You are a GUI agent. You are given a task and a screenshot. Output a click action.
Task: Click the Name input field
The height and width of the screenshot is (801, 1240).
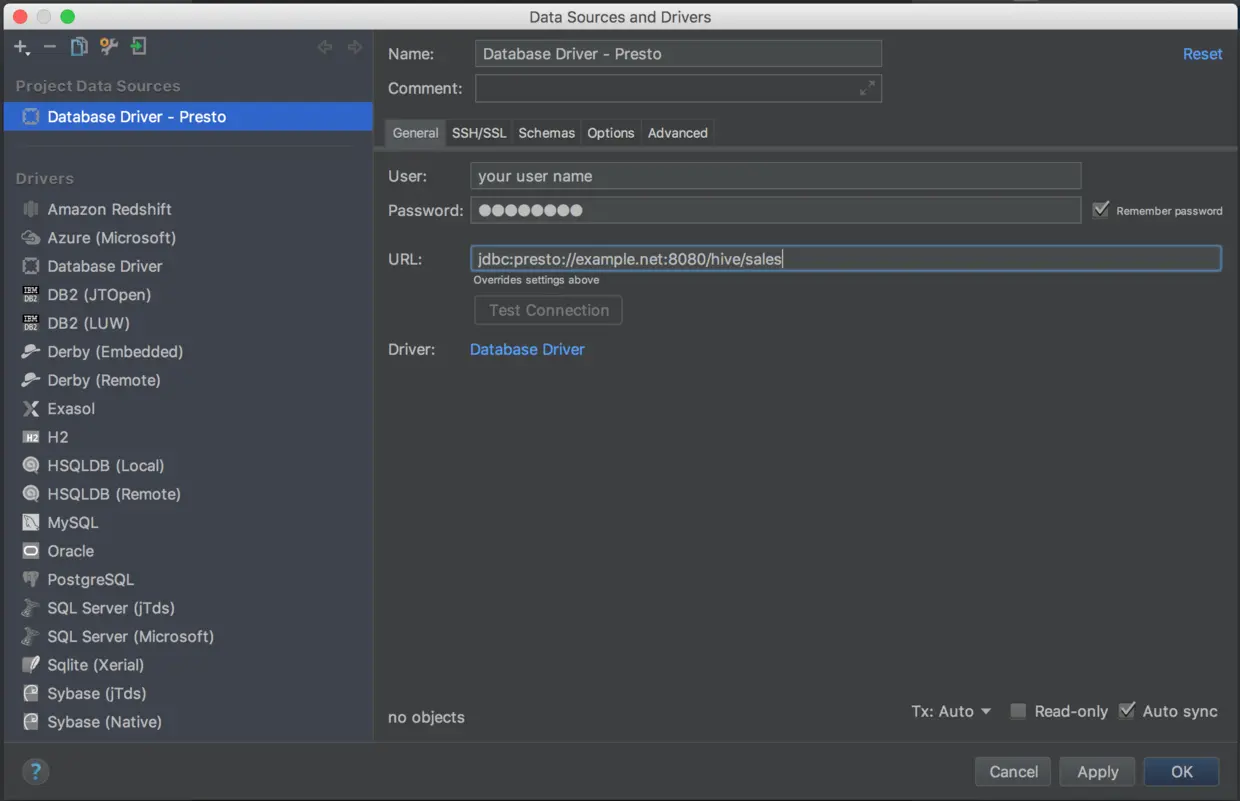678,54
